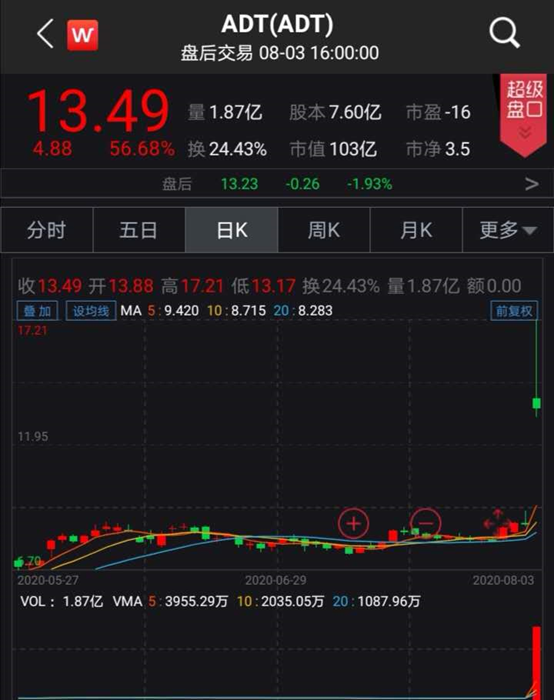Toggle 前复权 price adjustment

click(x=514, y=311)
